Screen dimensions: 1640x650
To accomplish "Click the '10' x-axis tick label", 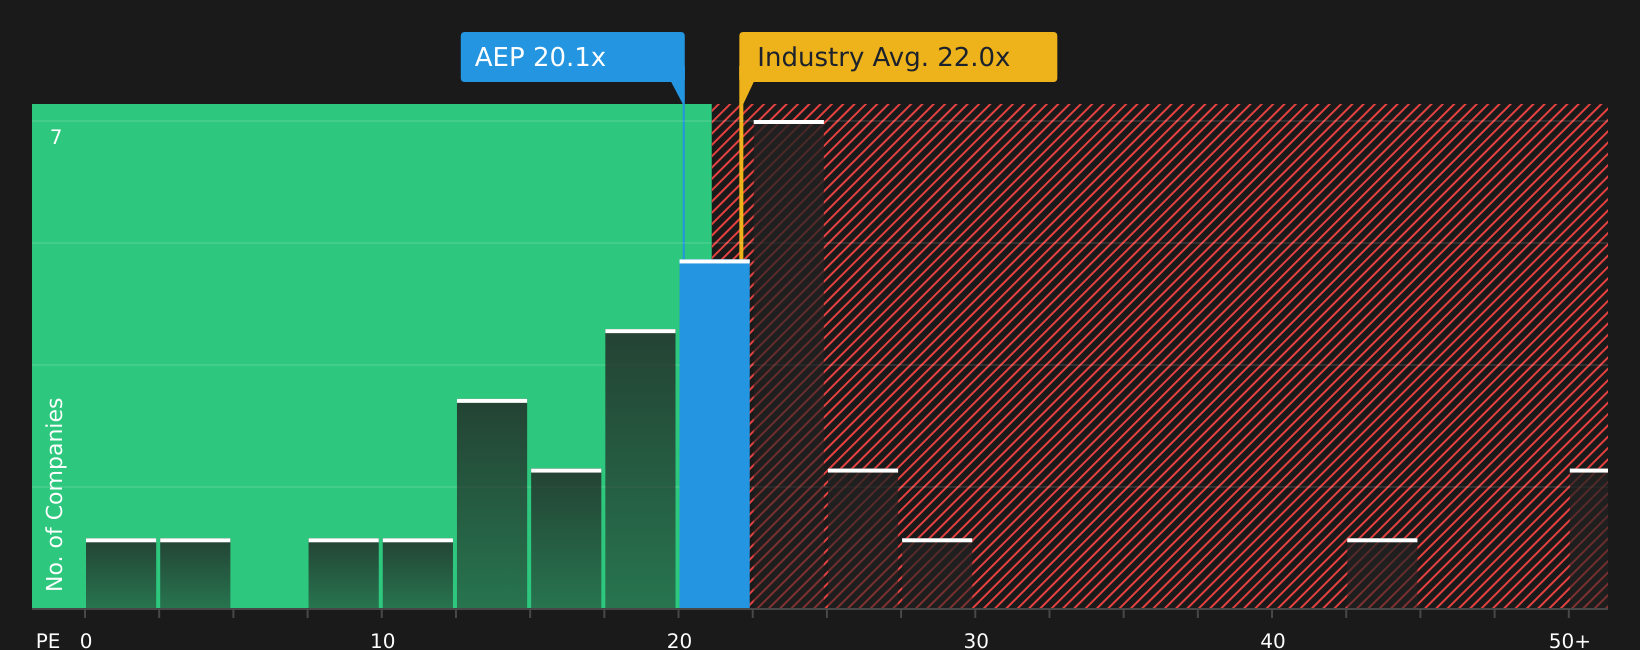I will [383, 641].
